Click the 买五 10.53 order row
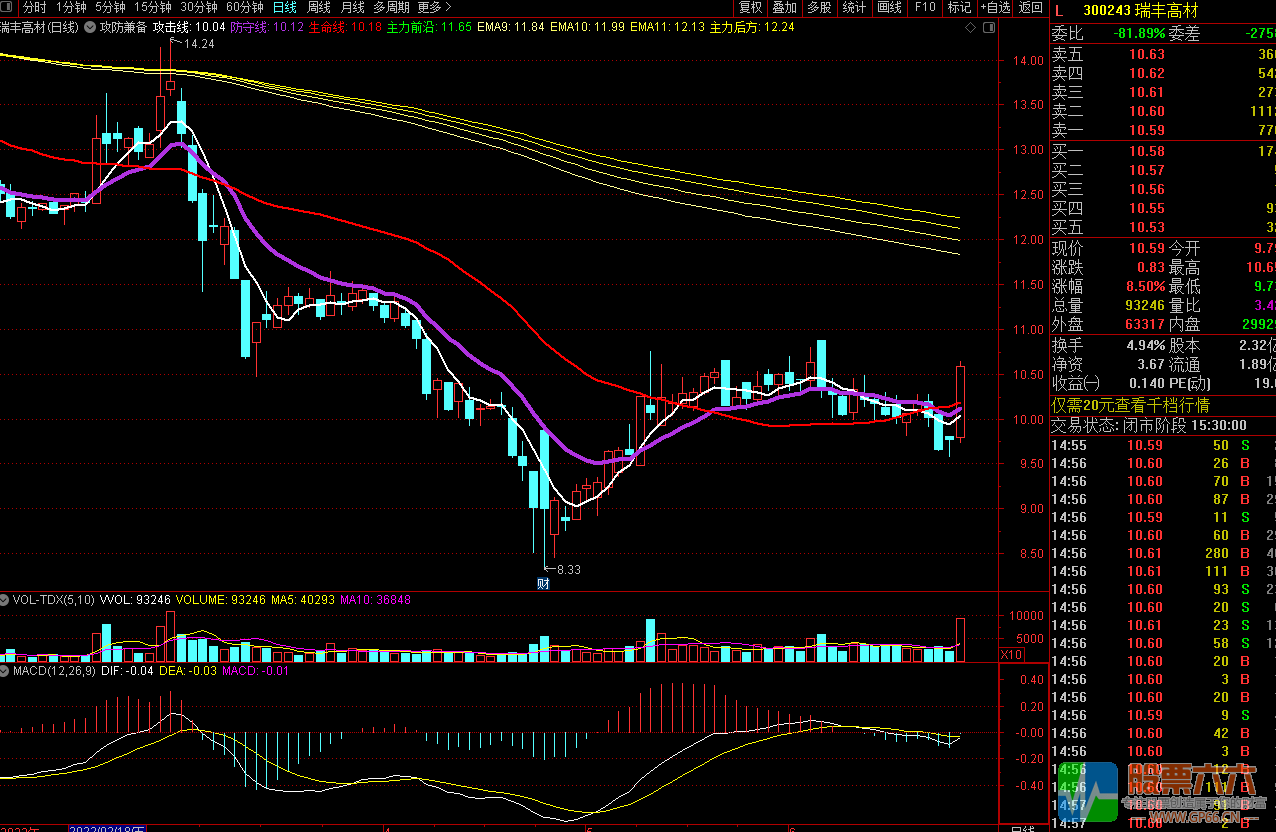The image size is (1276, 832). [x=1163, y=227]
